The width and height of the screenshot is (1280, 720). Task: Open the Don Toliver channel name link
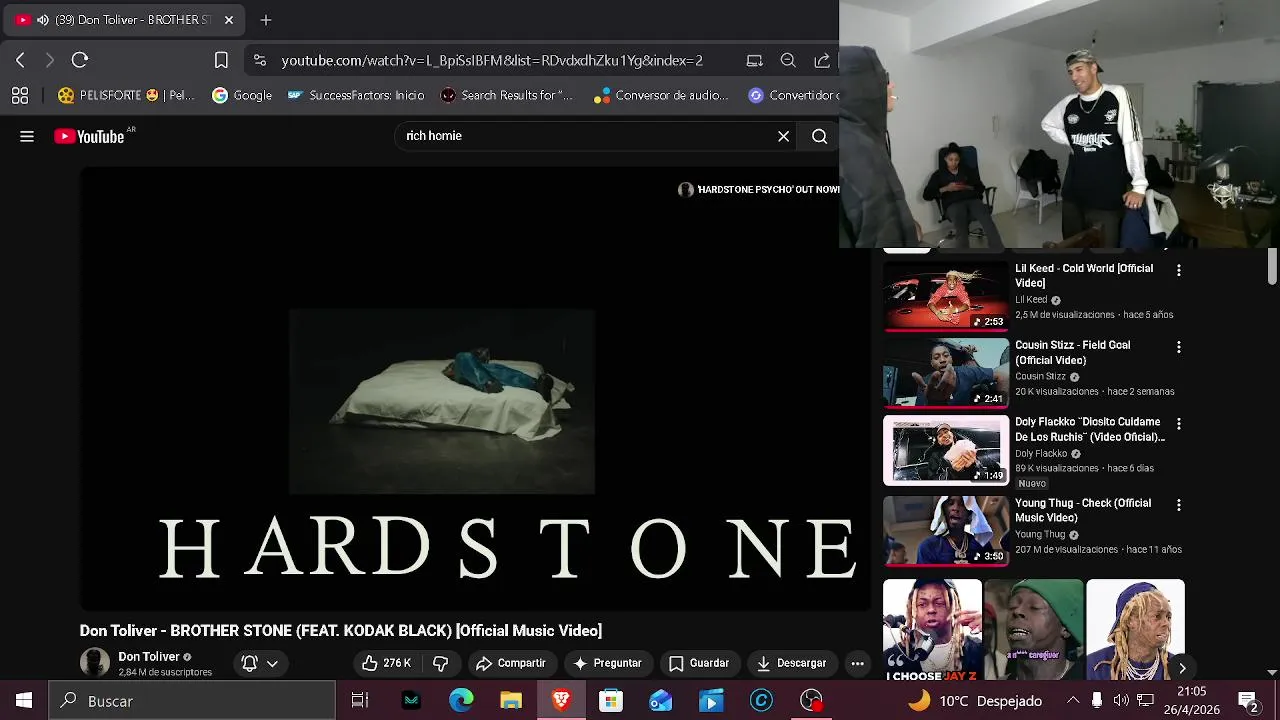148,657
